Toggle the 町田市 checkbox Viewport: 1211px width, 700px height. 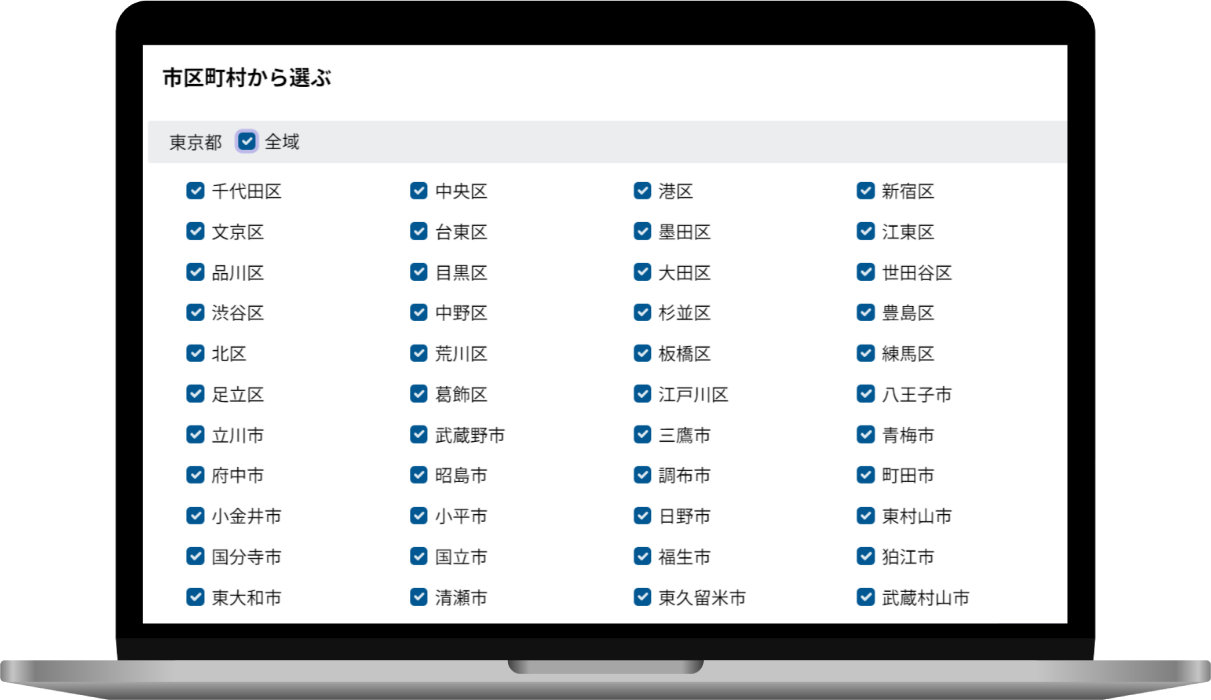pyautogui.click(x=866, y=475)
